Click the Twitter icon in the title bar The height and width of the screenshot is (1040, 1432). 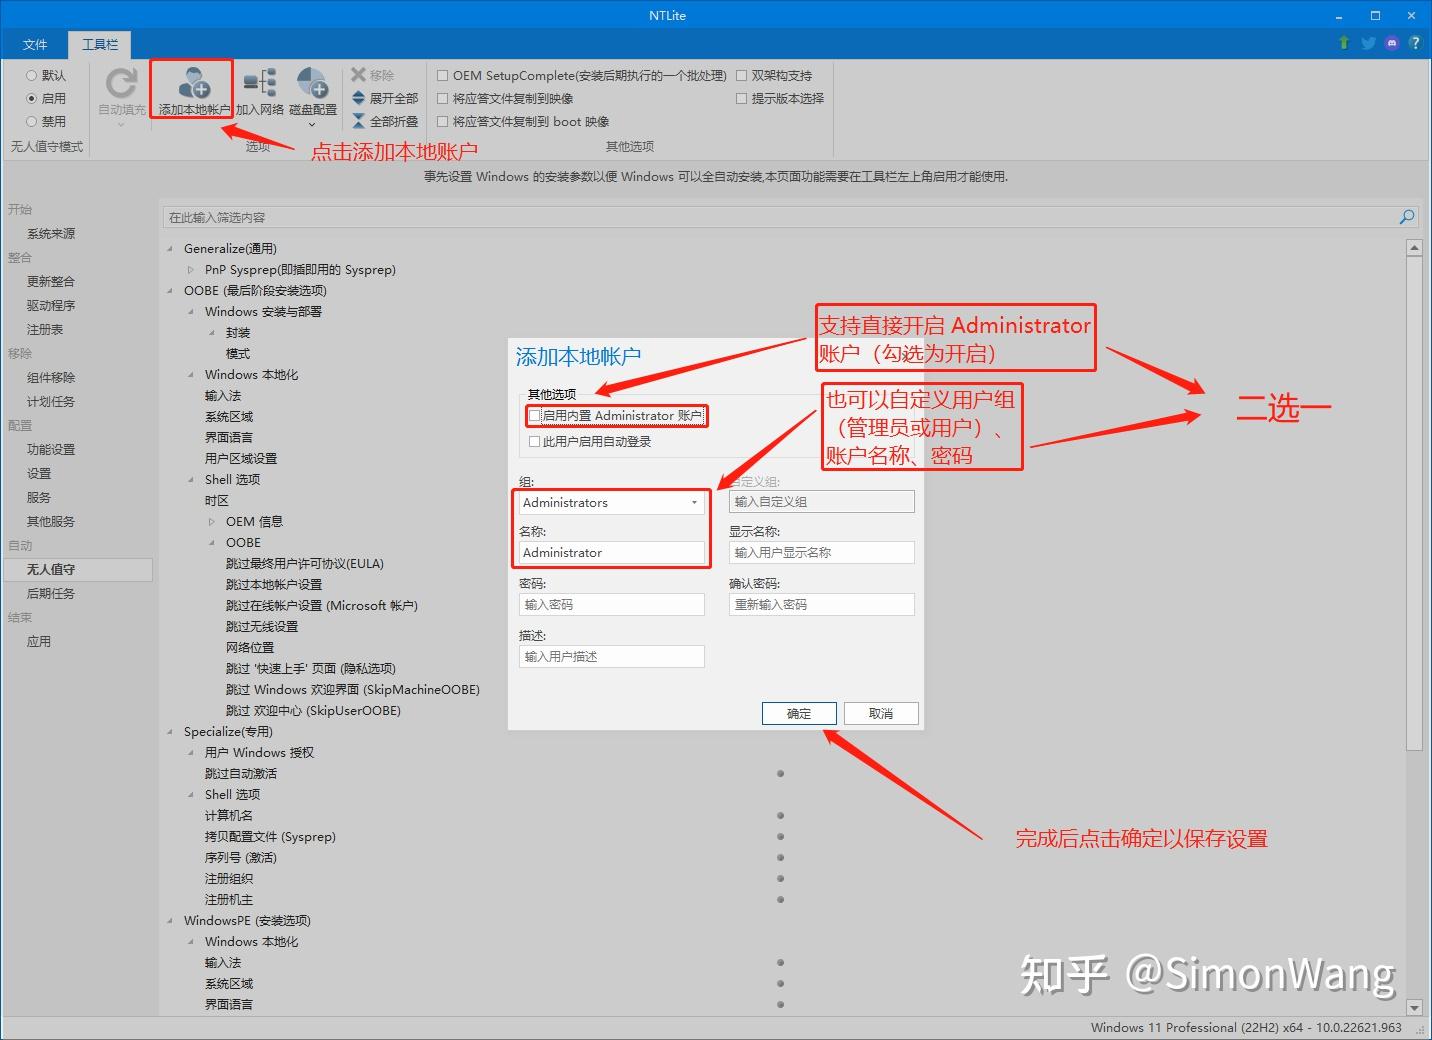(1367, 44)
